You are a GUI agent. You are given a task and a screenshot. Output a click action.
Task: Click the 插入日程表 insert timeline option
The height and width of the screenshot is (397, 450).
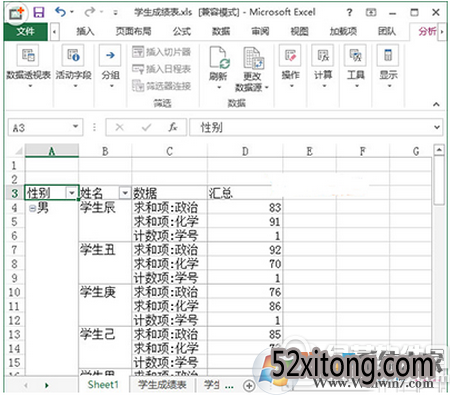tap(161, 69)
